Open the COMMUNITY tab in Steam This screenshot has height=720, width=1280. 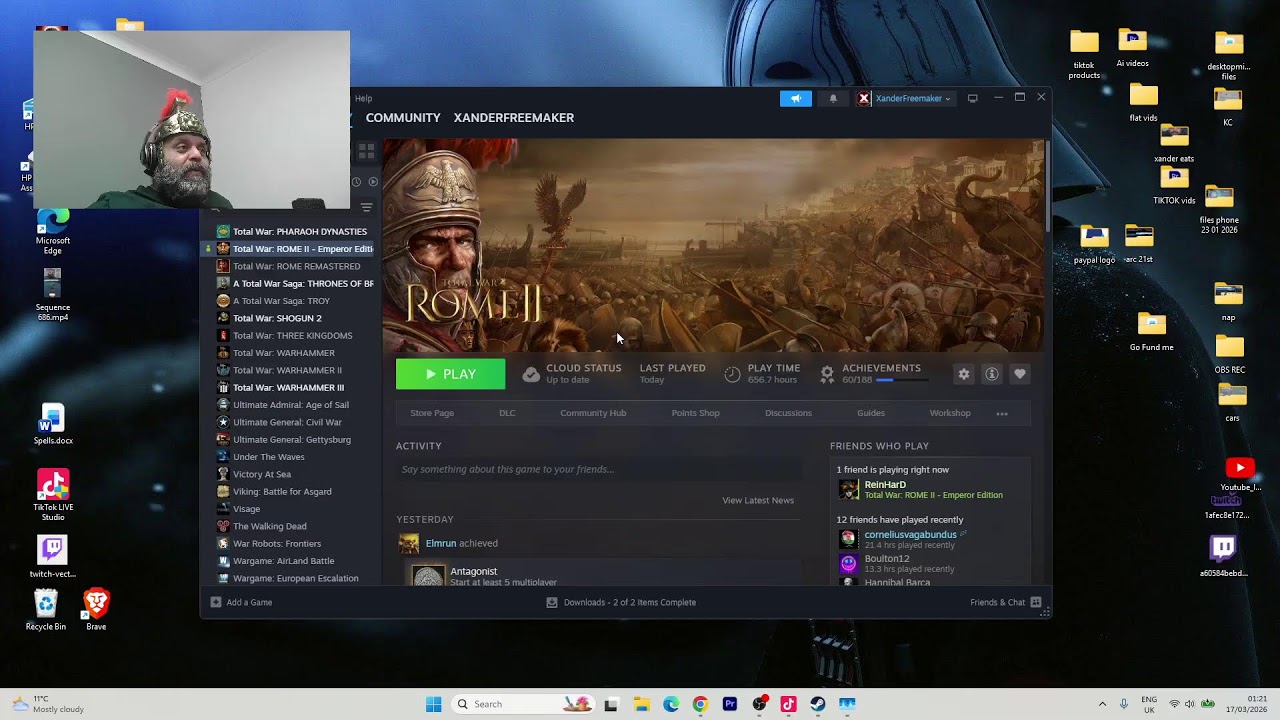tap(403, 118)
